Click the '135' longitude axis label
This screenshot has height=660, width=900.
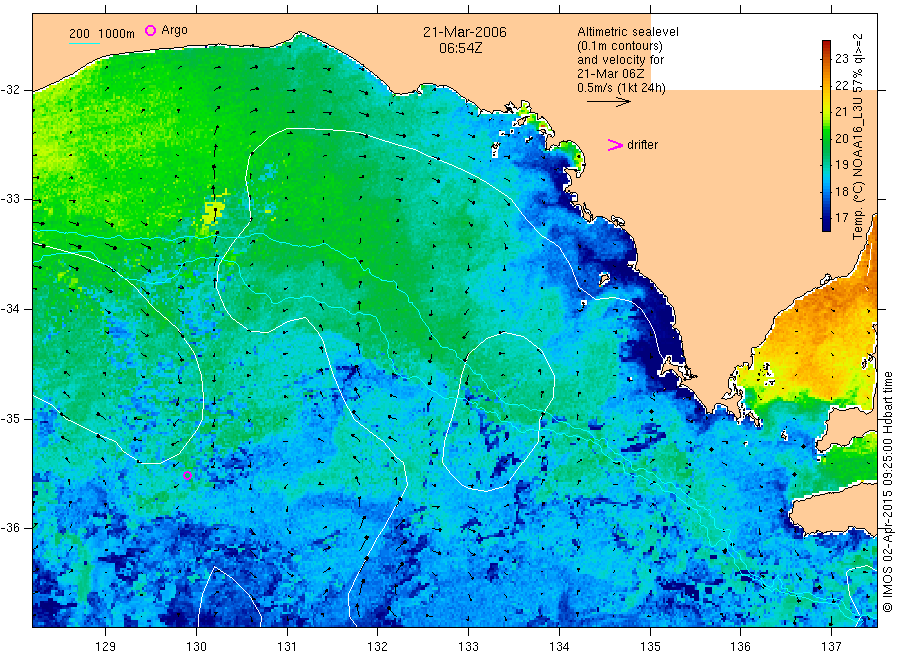coord(650,647)
